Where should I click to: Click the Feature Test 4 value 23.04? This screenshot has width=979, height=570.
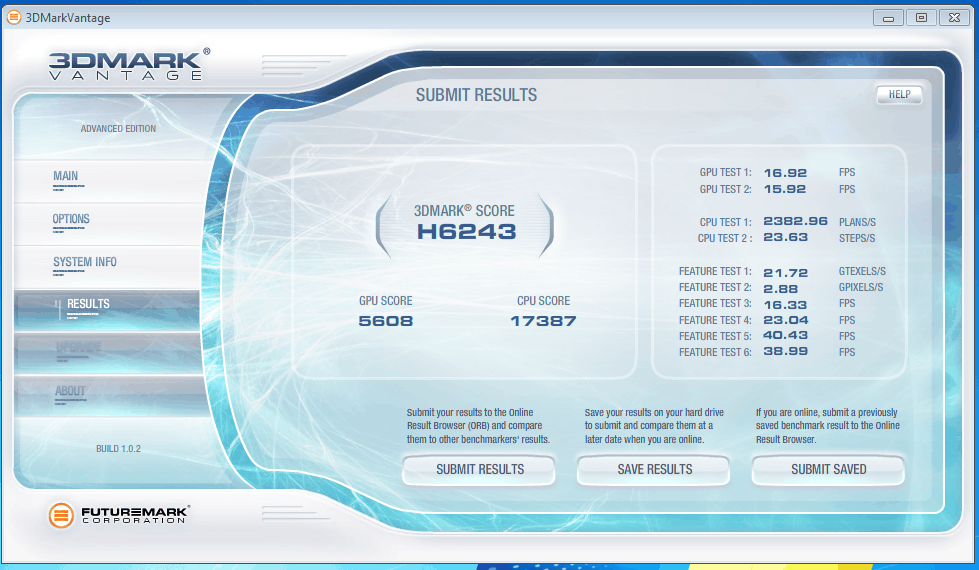(785, 320)
